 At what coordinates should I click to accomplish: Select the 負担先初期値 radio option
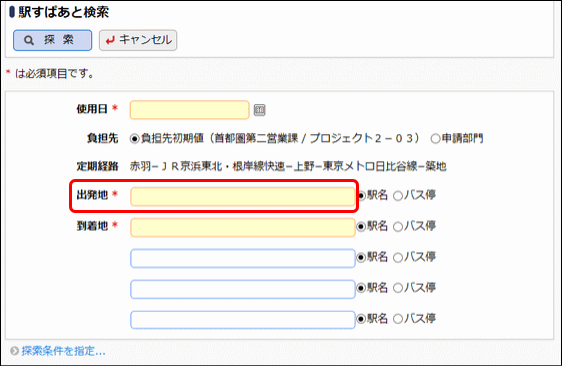point(134,139)
